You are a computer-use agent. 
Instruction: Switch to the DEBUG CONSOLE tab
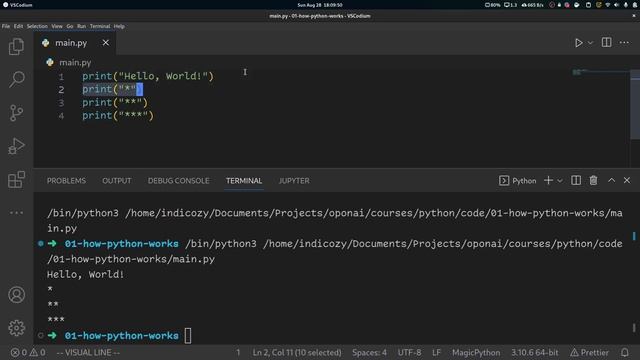(x=178, y=181)
